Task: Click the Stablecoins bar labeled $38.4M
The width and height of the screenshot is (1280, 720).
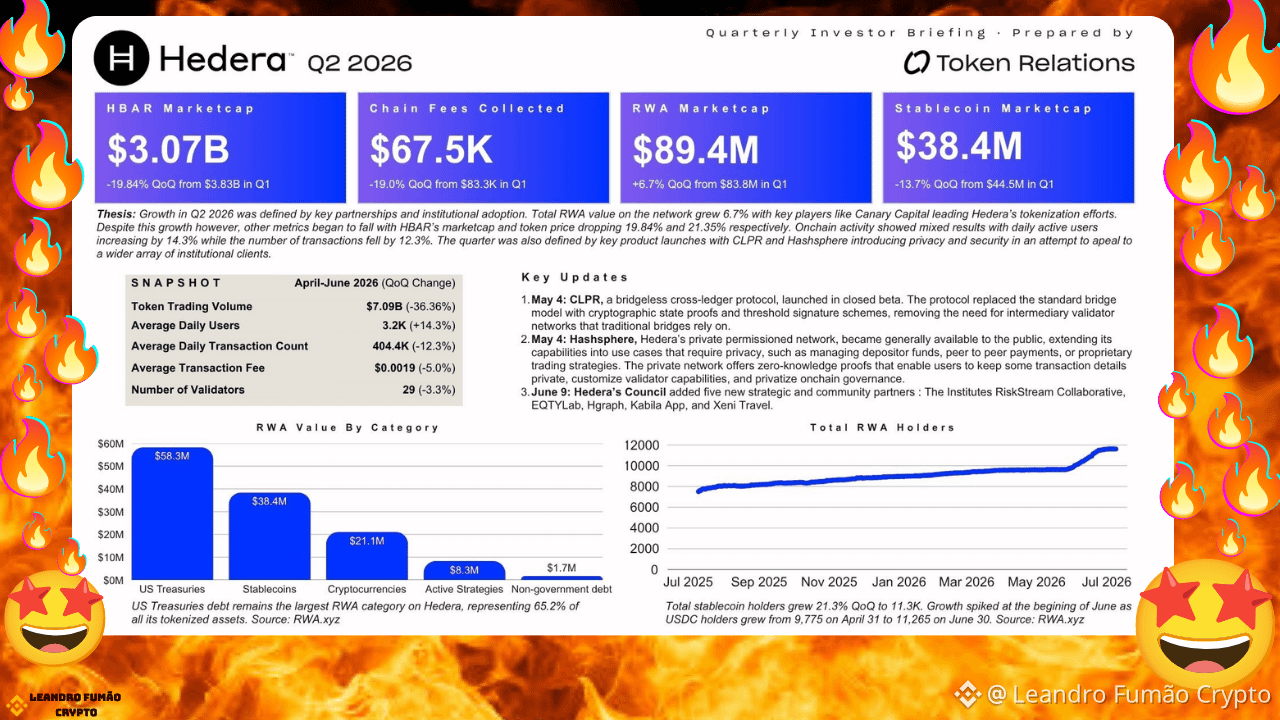Action: pos(270,536)
